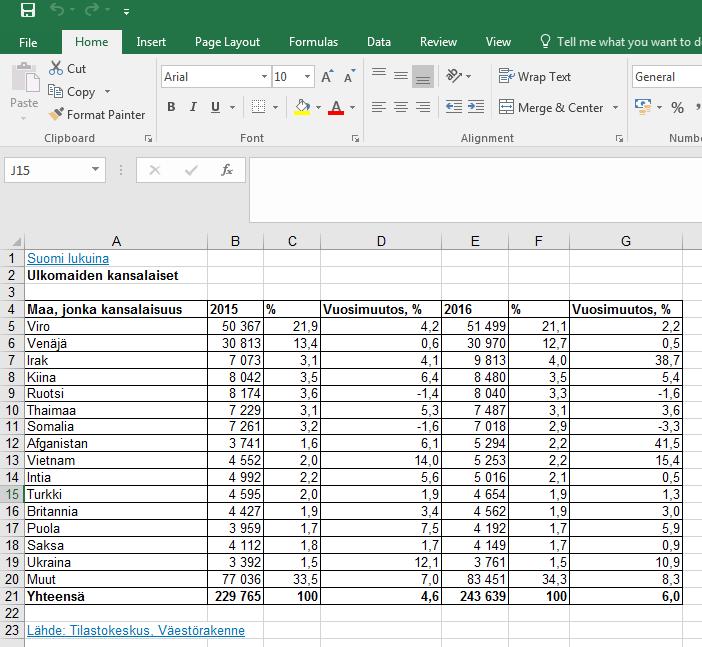Click Increase Font Size icon

[328, 77]
